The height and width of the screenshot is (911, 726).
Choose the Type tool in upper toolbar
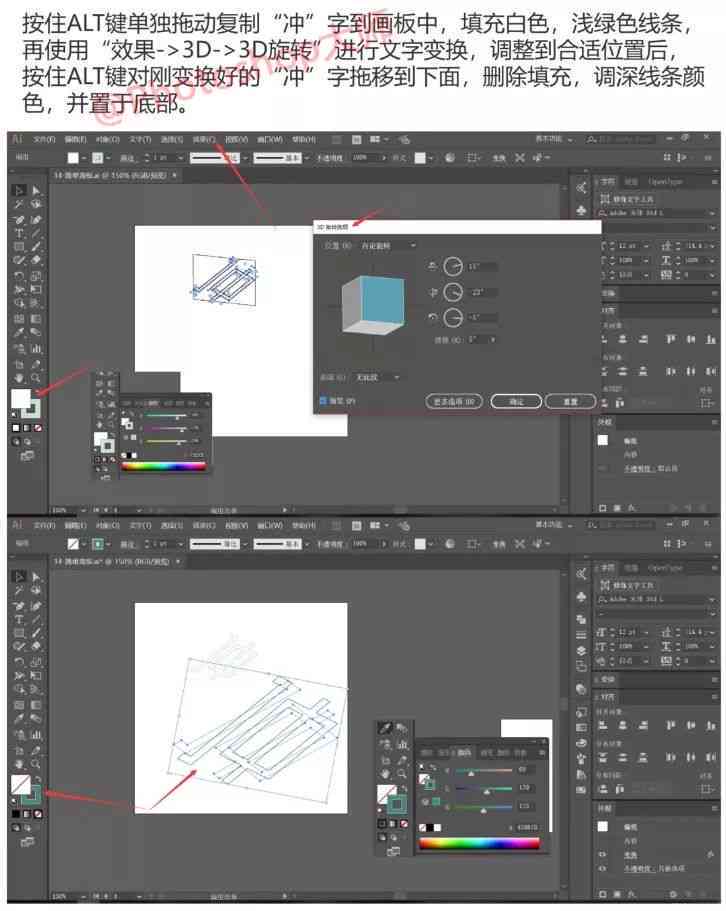(19, 234)
